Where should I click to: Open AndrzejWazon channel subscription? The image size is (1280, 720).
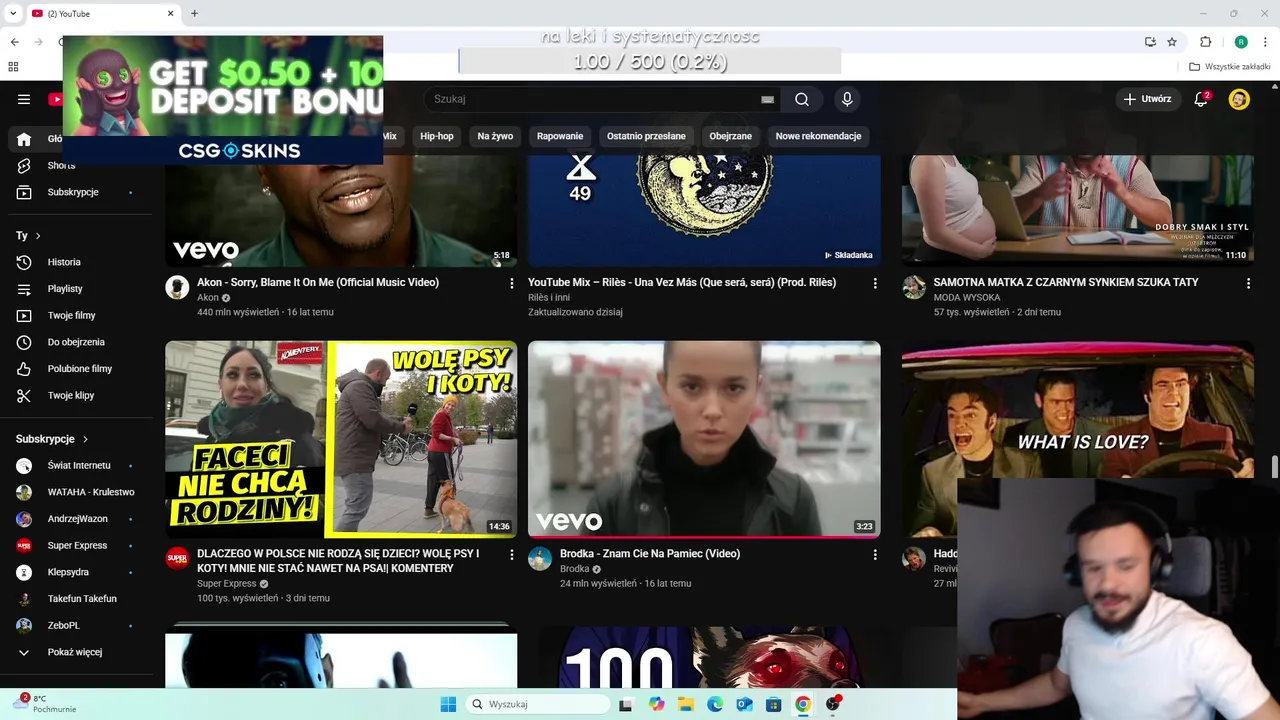tap(79, 519)
